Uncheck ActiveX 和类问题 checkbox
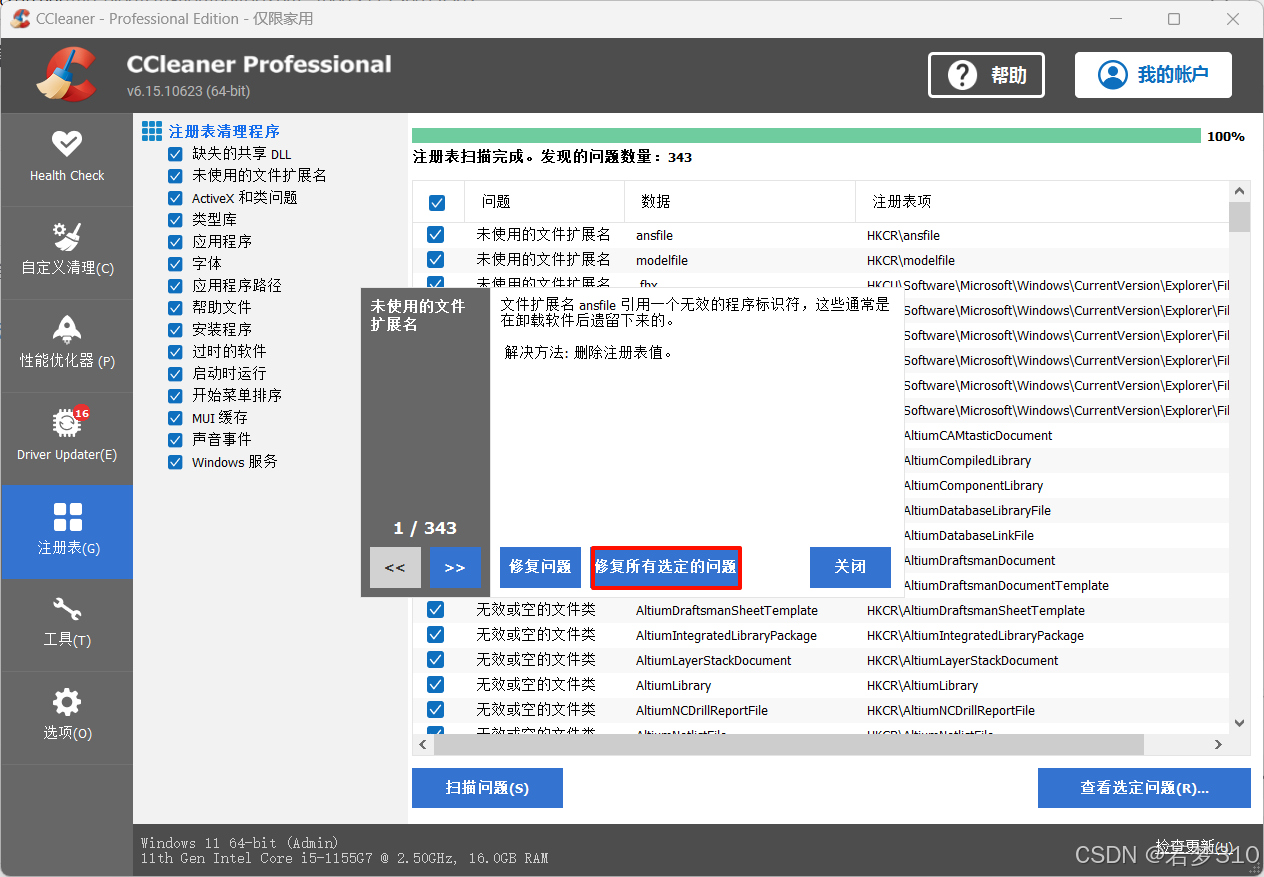The height and width of the screenshot is (877, 1264). click(175, 198)
